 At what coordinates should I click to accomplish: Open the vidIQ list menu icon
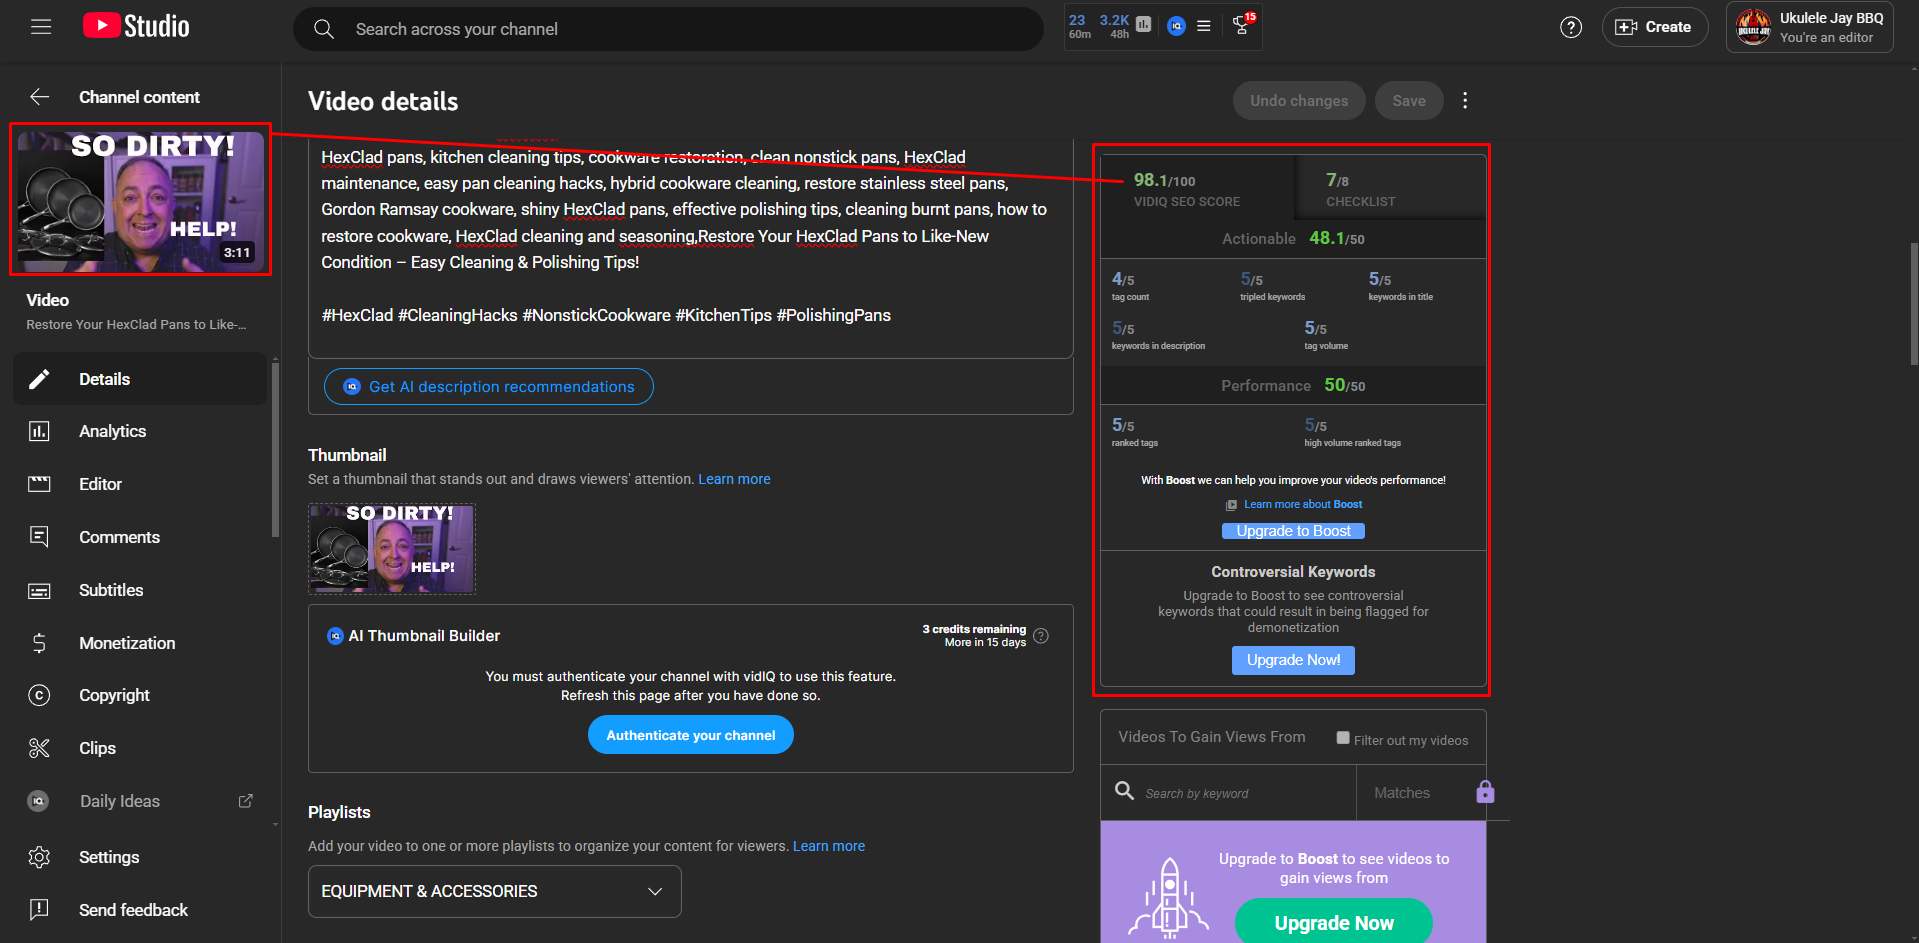click(1204, 26)
